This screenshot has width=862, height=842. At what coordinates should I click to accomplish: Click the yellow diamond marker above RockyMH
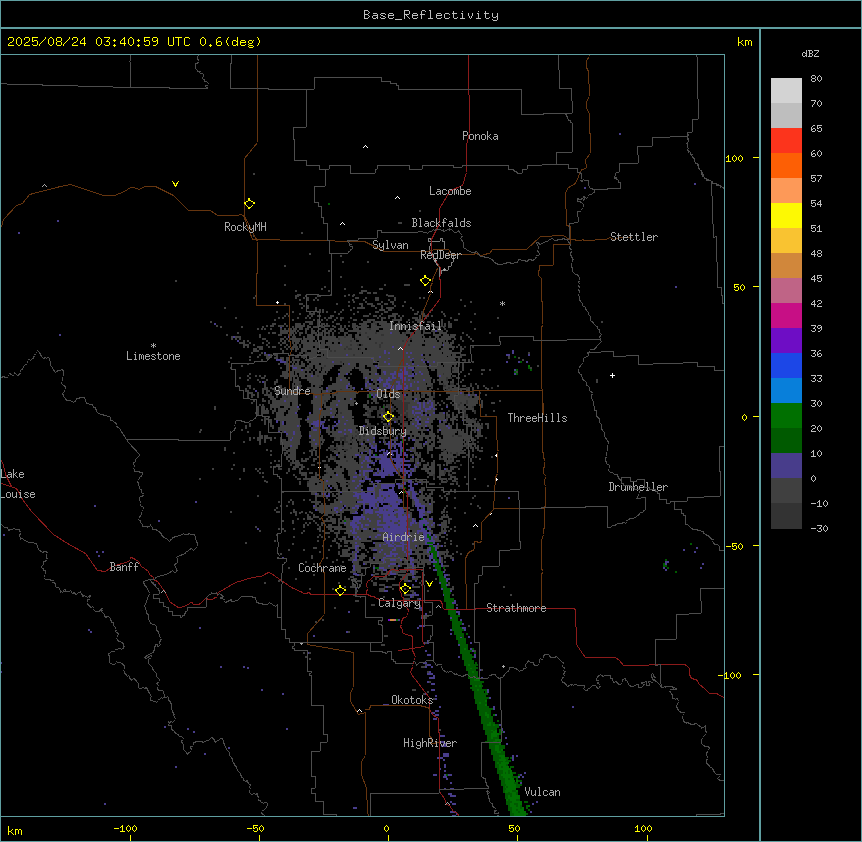[x=249, y=204]
